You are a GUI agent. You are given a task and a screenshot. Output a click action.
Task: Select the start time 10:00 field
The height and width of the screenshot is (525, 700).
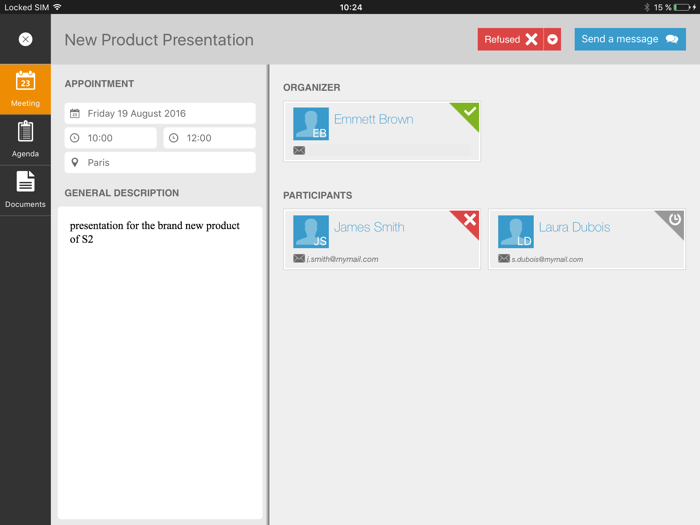click(x=111, y=138)
